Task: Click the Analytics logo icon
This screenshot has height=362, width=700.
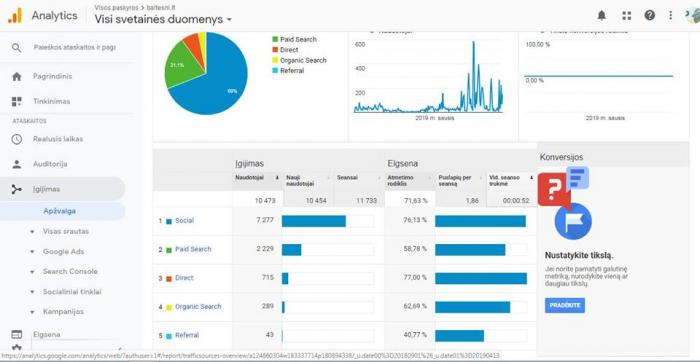Action: (x=15, y=16)
